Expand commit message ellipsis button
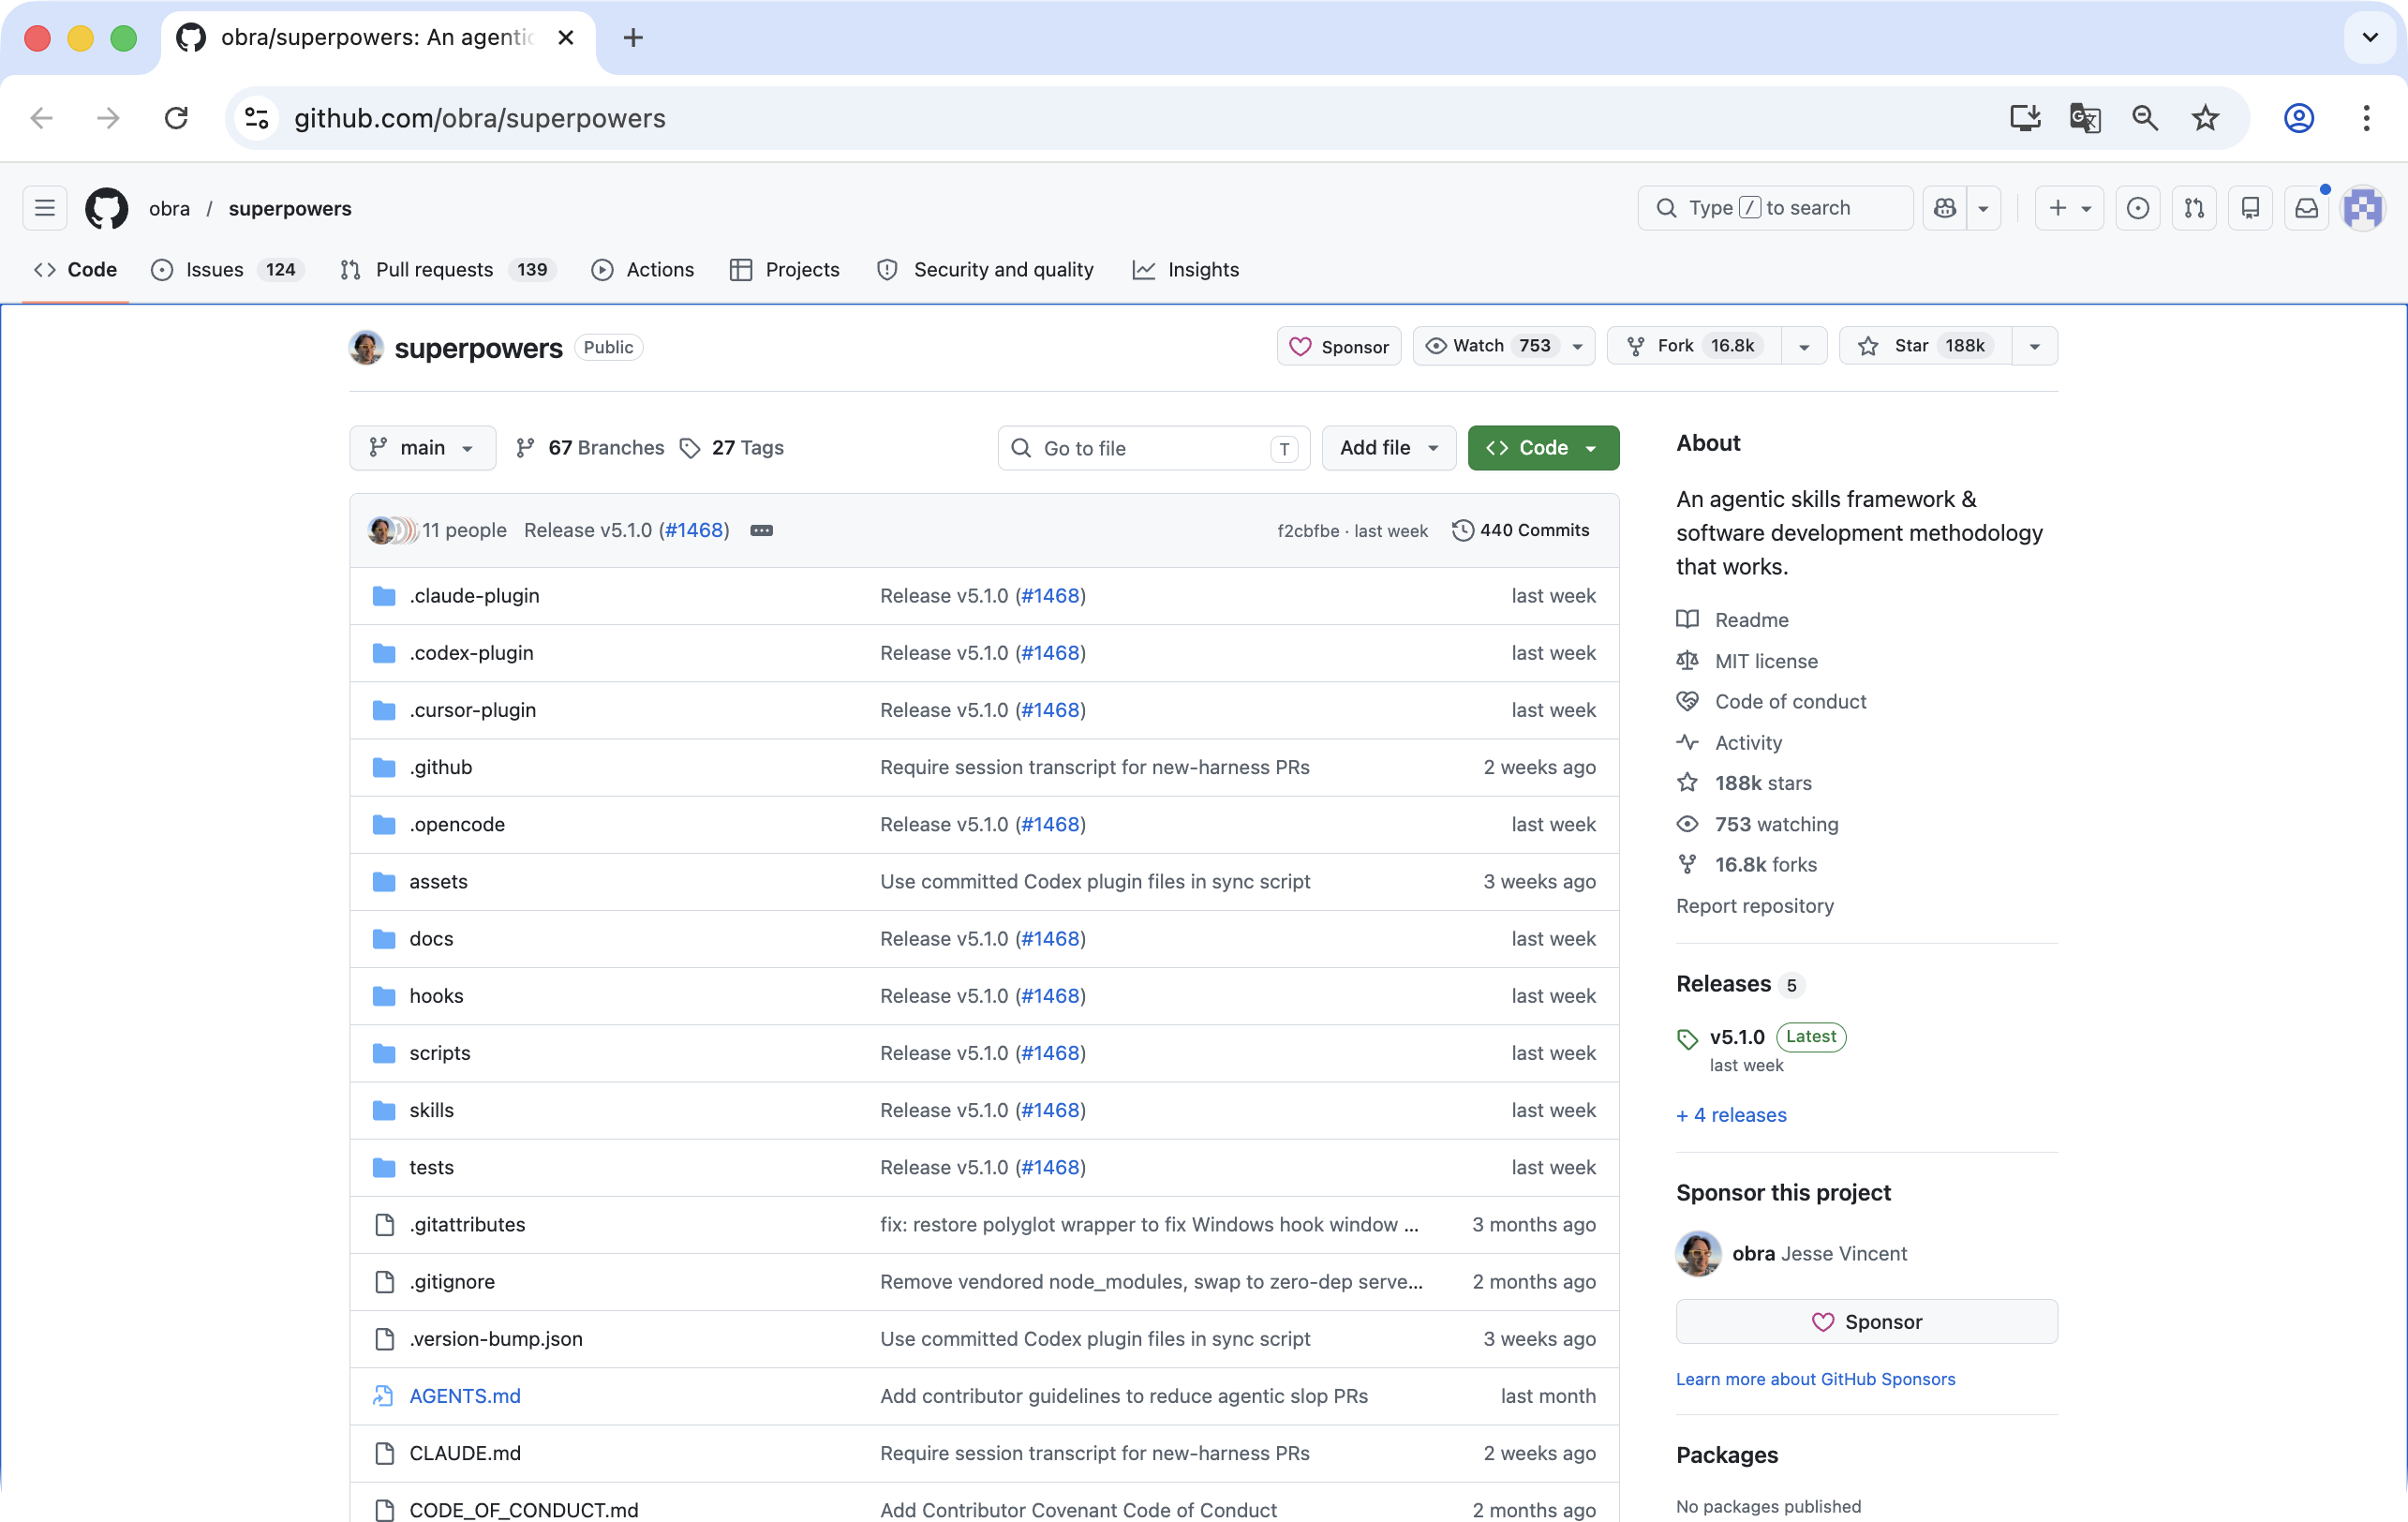 coord(761,531)
